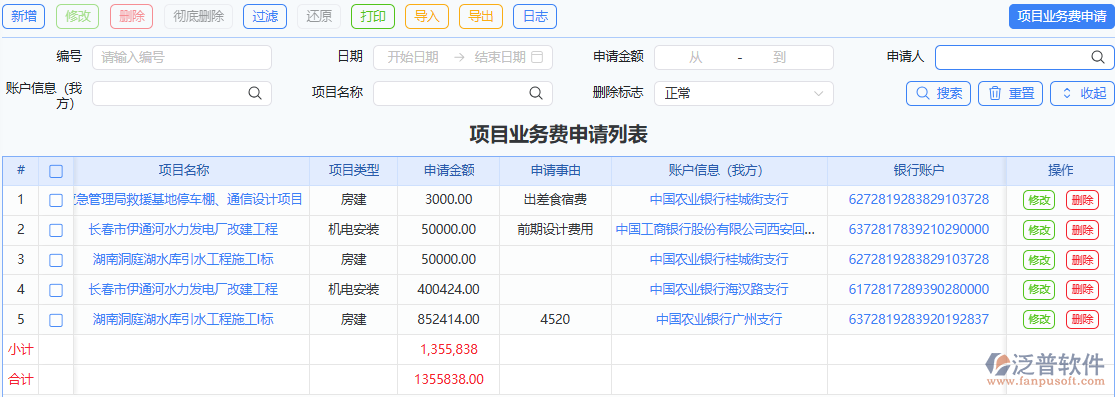1115x397 pixels.
Task: Click the 编号 input field
Action: (182, 58)
